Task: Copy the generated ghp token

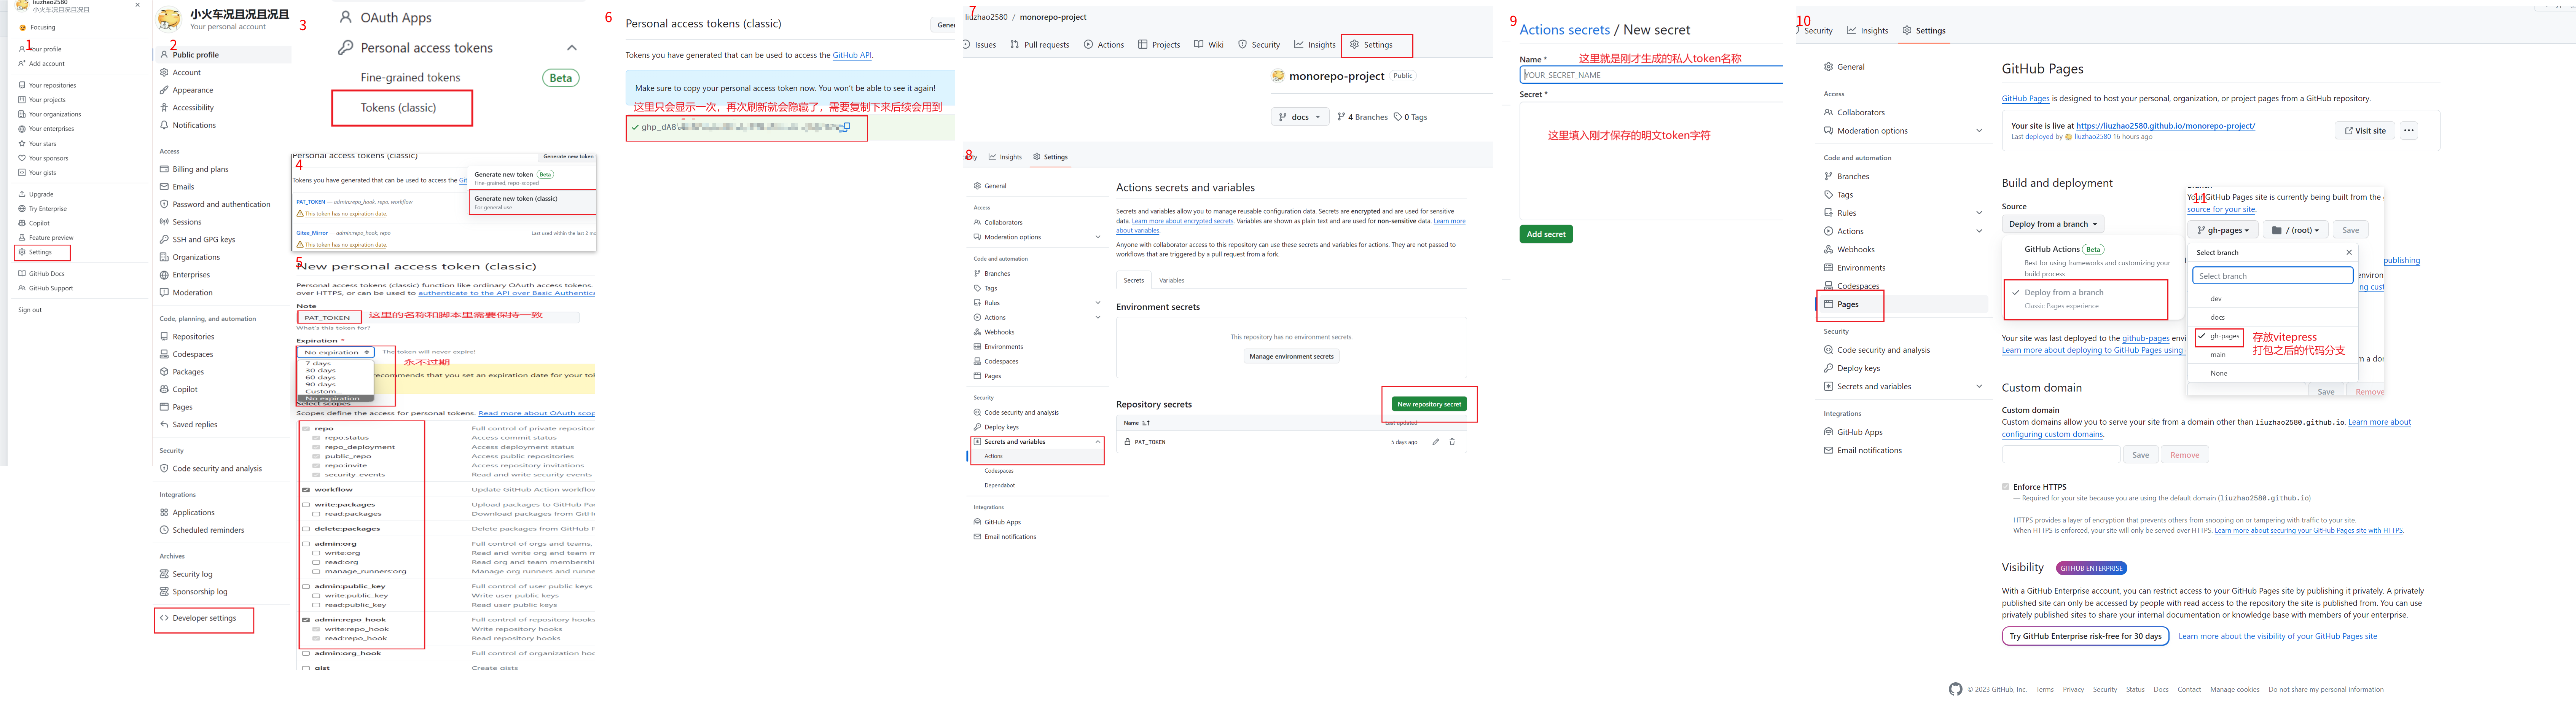Action: pos(846,127)
